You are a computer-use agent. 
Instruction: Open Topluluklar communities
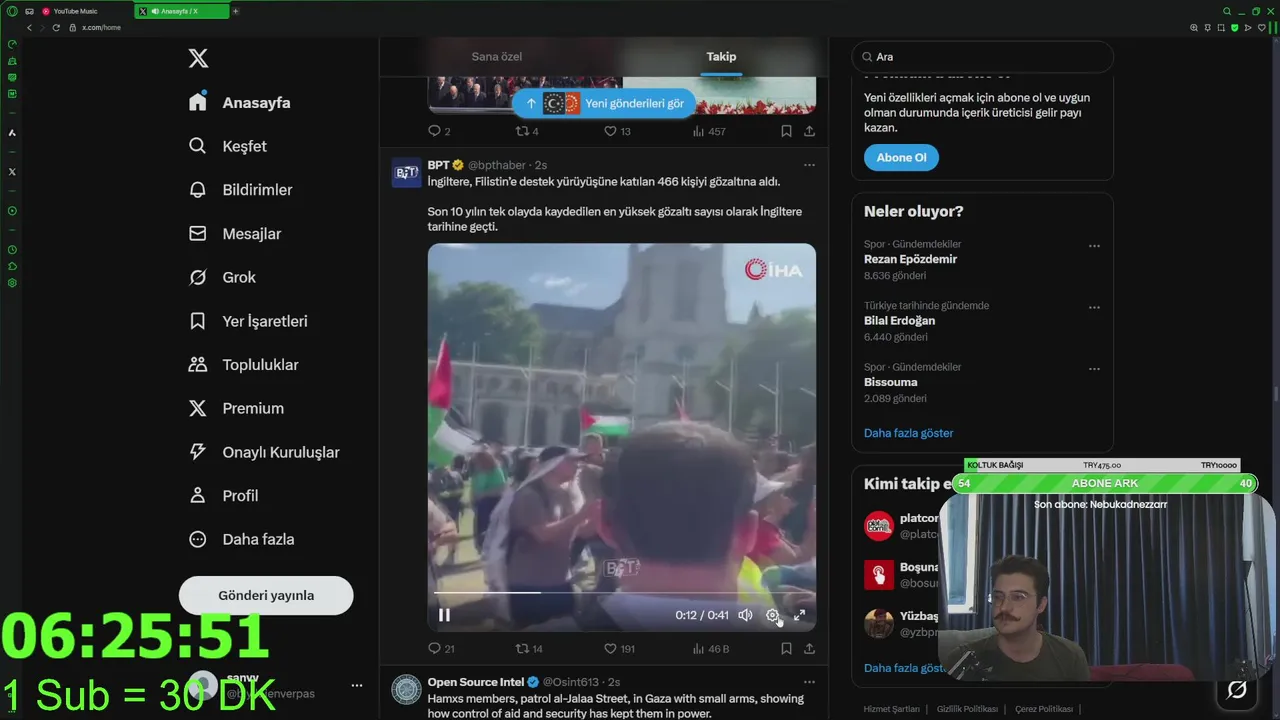pos(244,365)
